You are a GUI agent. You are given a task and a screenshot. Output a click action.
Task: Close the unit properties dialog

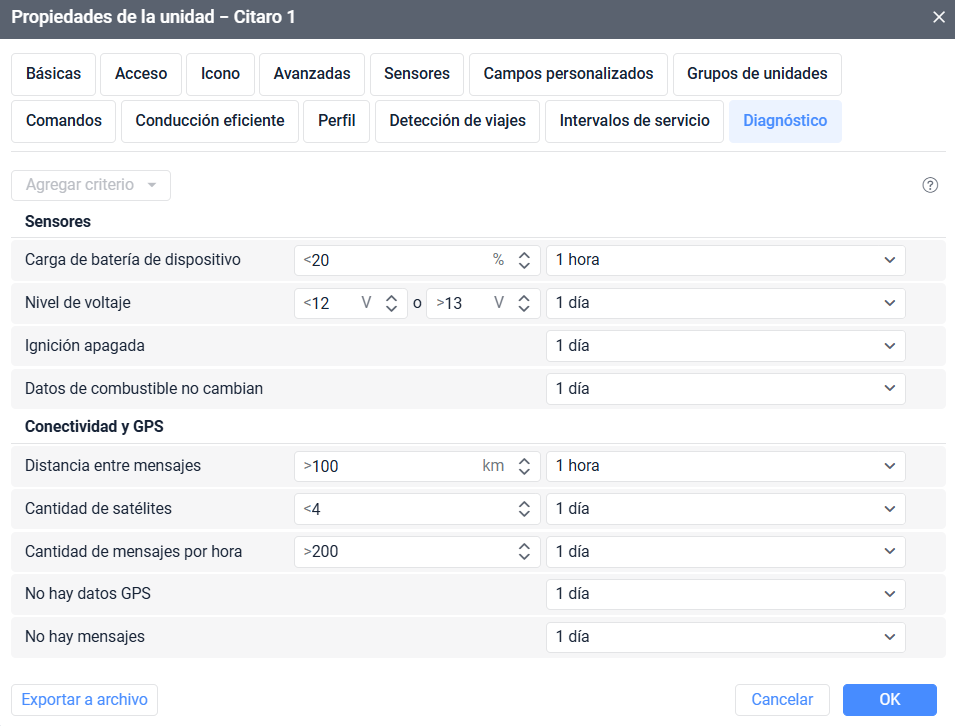(x=938, y=18)
